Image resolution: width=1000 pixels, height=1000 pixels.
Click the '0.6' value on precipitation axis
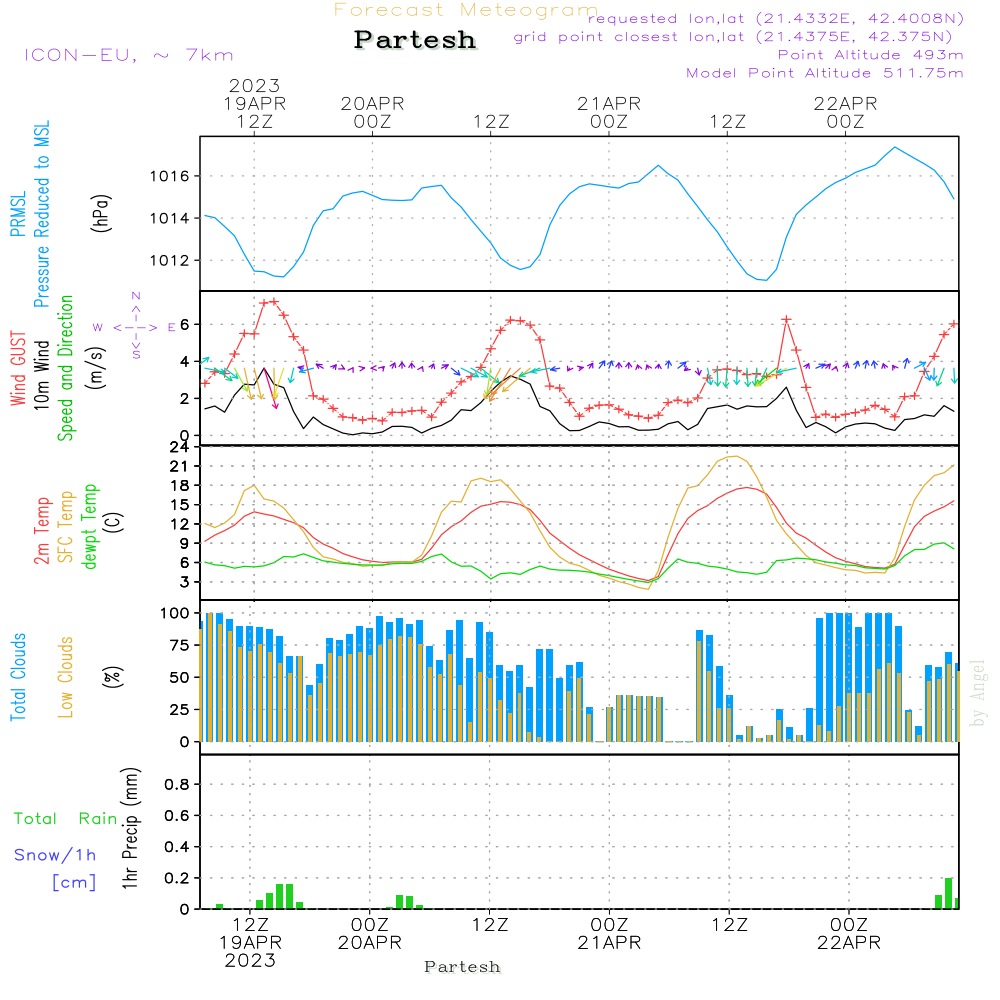177,816
